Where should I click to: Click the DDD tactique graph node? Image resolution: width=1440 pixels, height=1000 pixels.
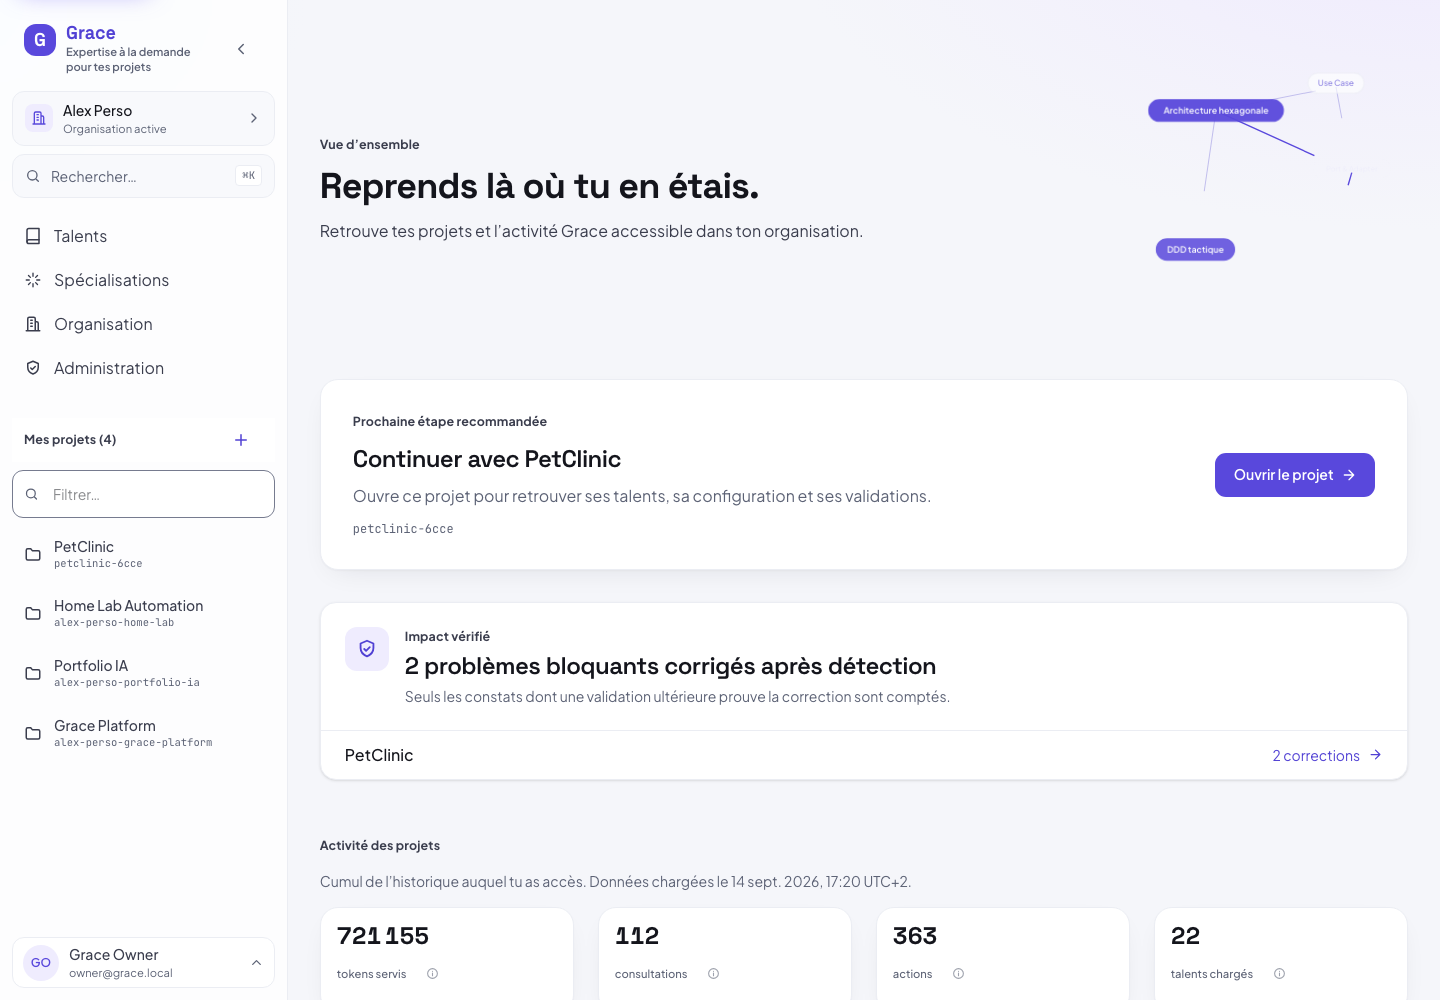click(1195, 249)
